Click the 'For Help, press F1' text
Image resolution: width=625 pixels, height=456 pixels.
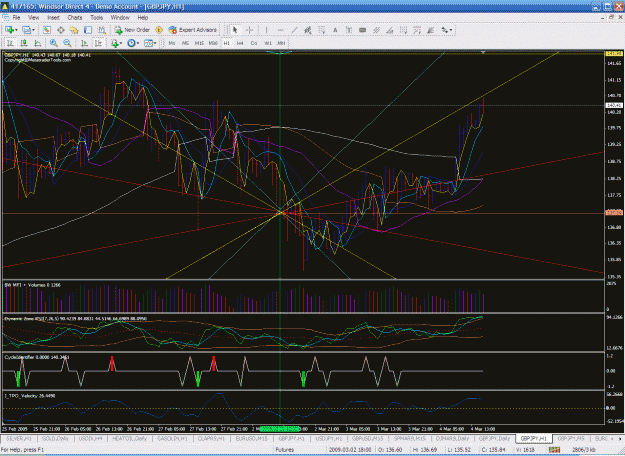[23, 450]
